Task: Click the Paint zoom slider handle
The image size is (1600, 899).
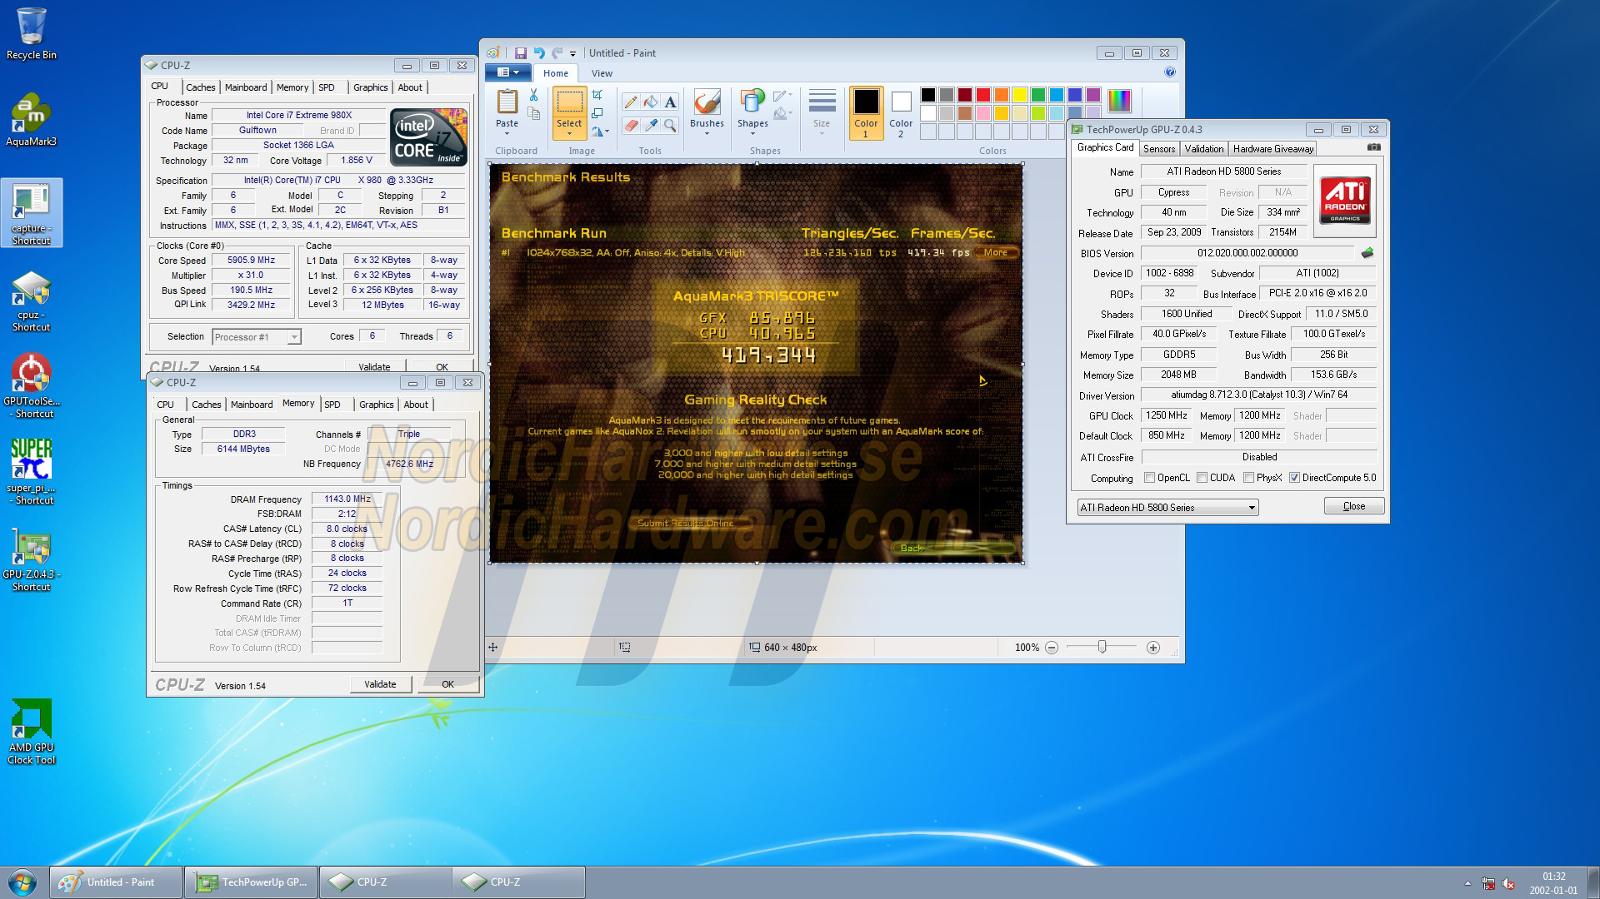Action: click(1102, 648)
